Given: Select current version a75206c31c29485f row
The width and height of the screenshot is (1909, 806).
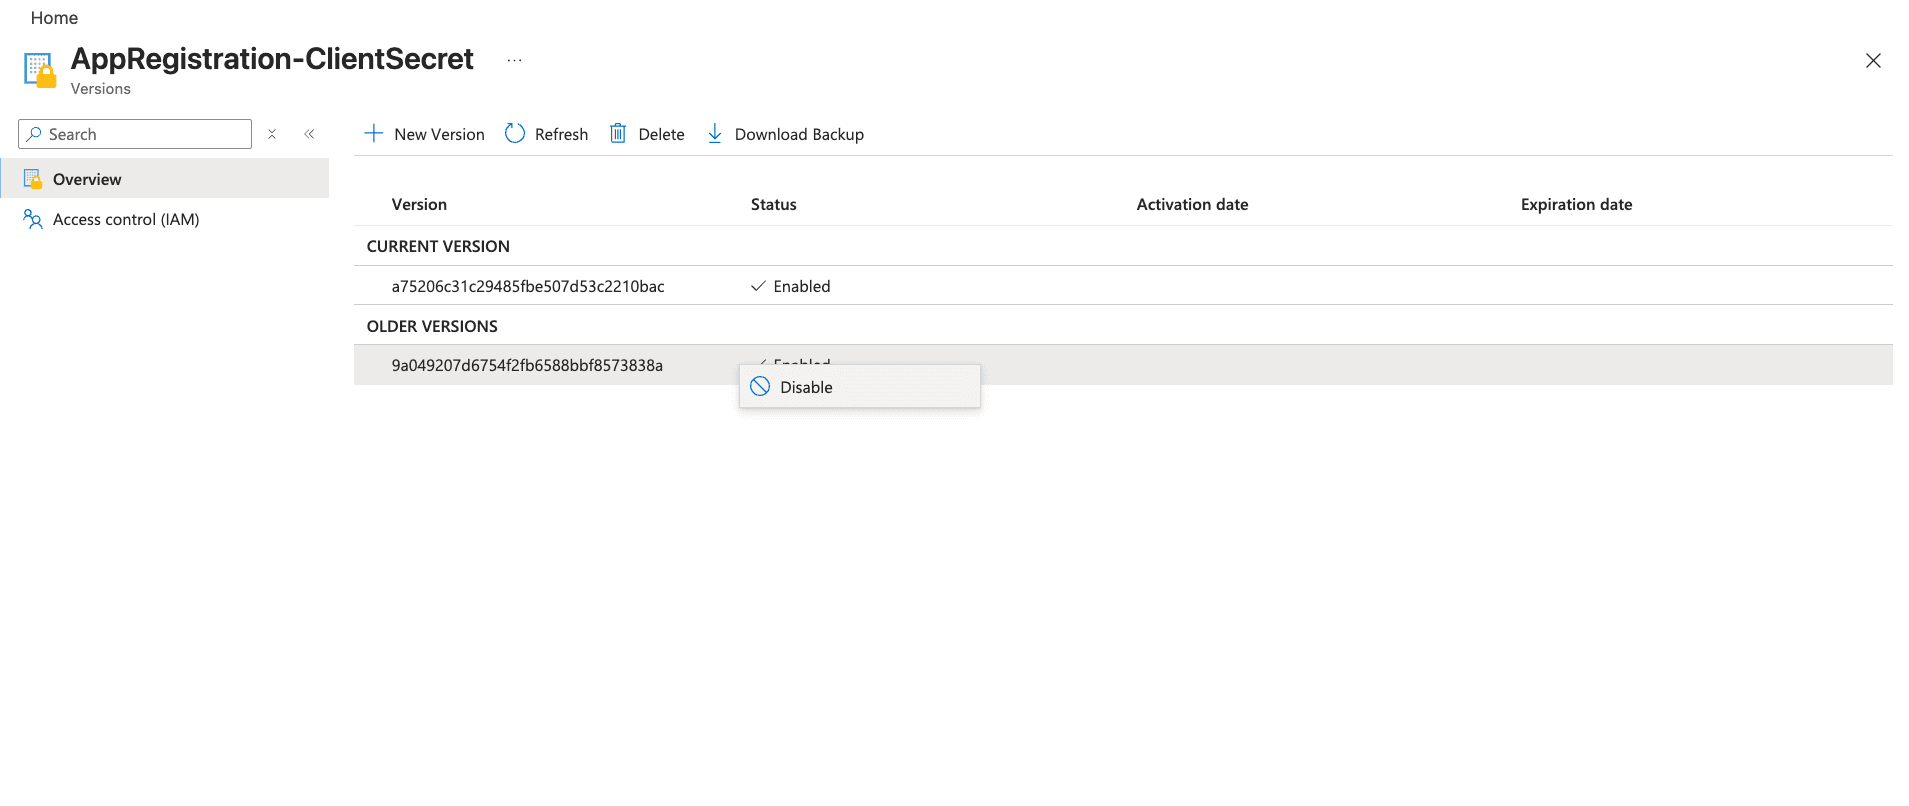Looking at the screenshot, I should point(528,286).
